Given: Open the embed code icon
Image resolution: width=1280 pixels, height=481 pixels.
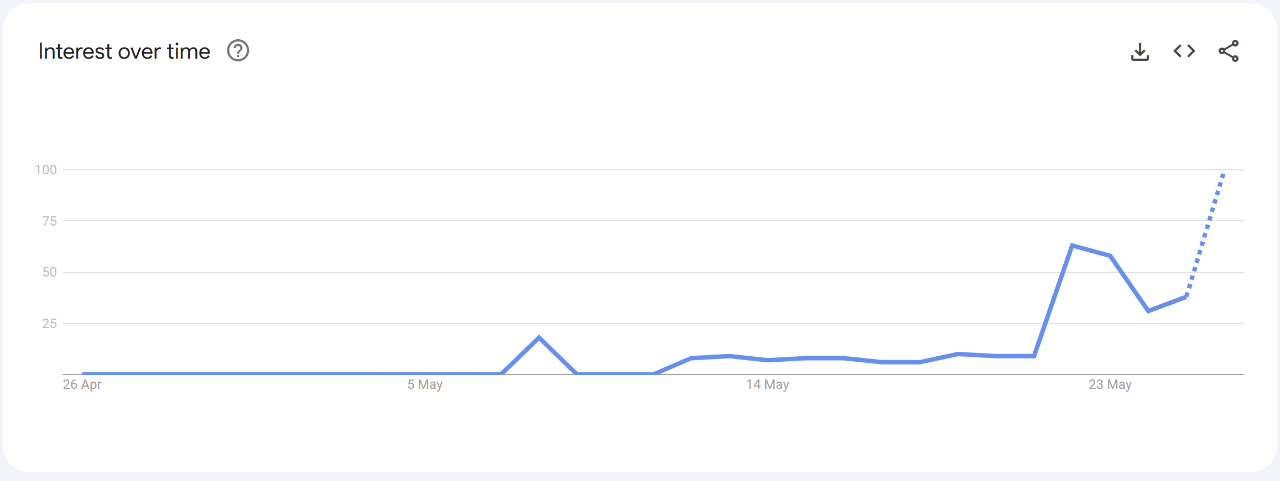Looking at the screenshot, I should (x=1184, y=51).
